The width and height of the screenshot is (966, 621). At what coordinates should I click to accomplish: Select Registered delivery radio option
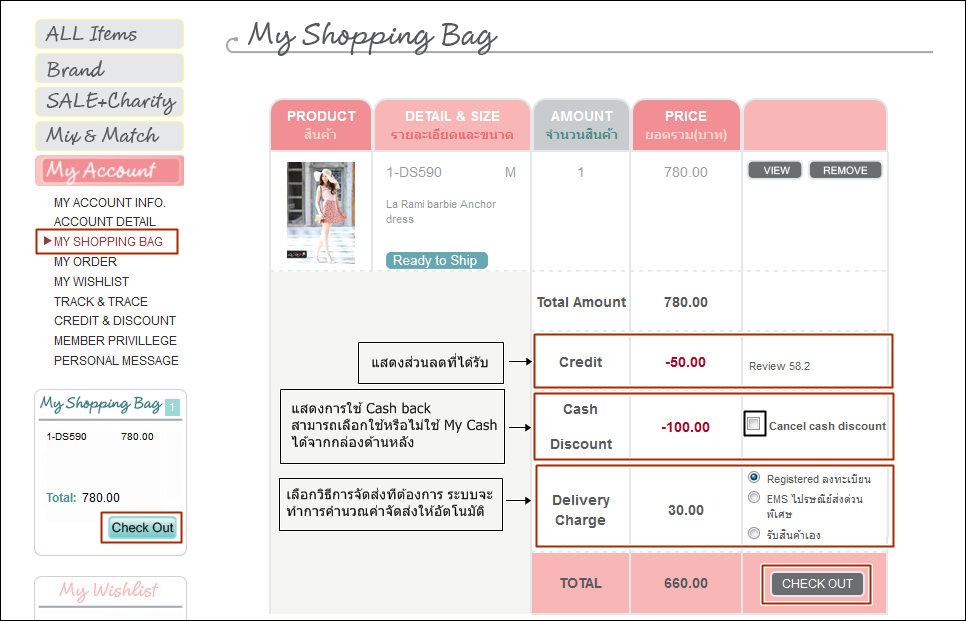[x=754, y=478]
